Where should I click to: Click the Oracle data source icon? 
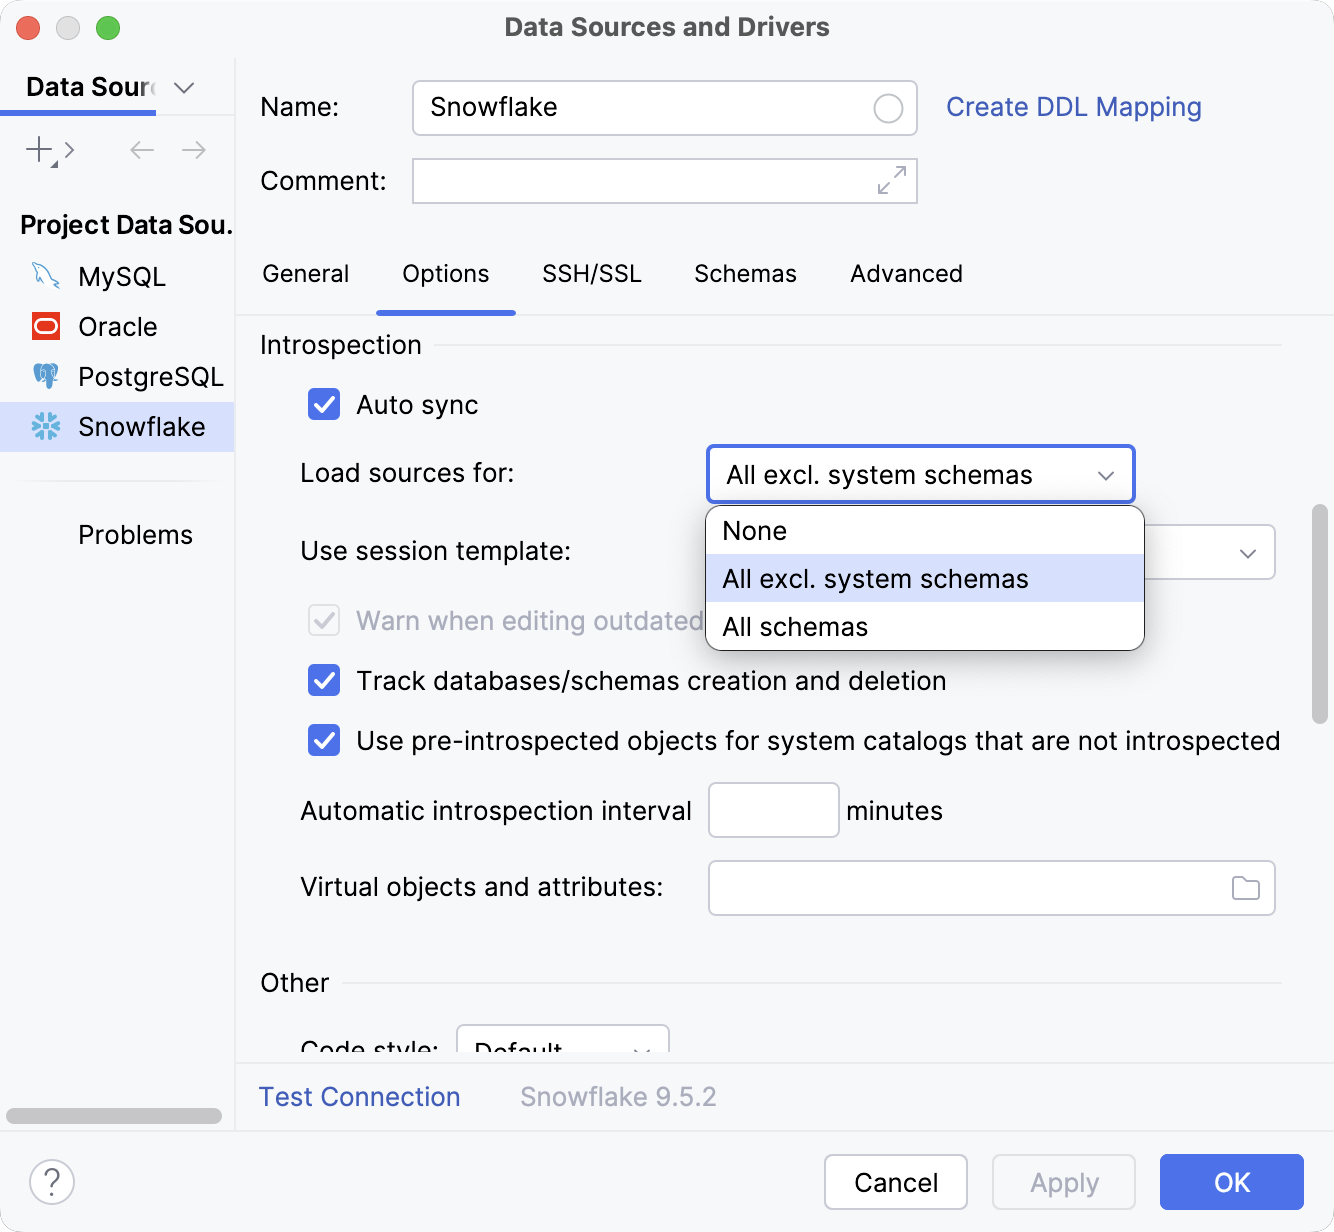tap(44, 326)
